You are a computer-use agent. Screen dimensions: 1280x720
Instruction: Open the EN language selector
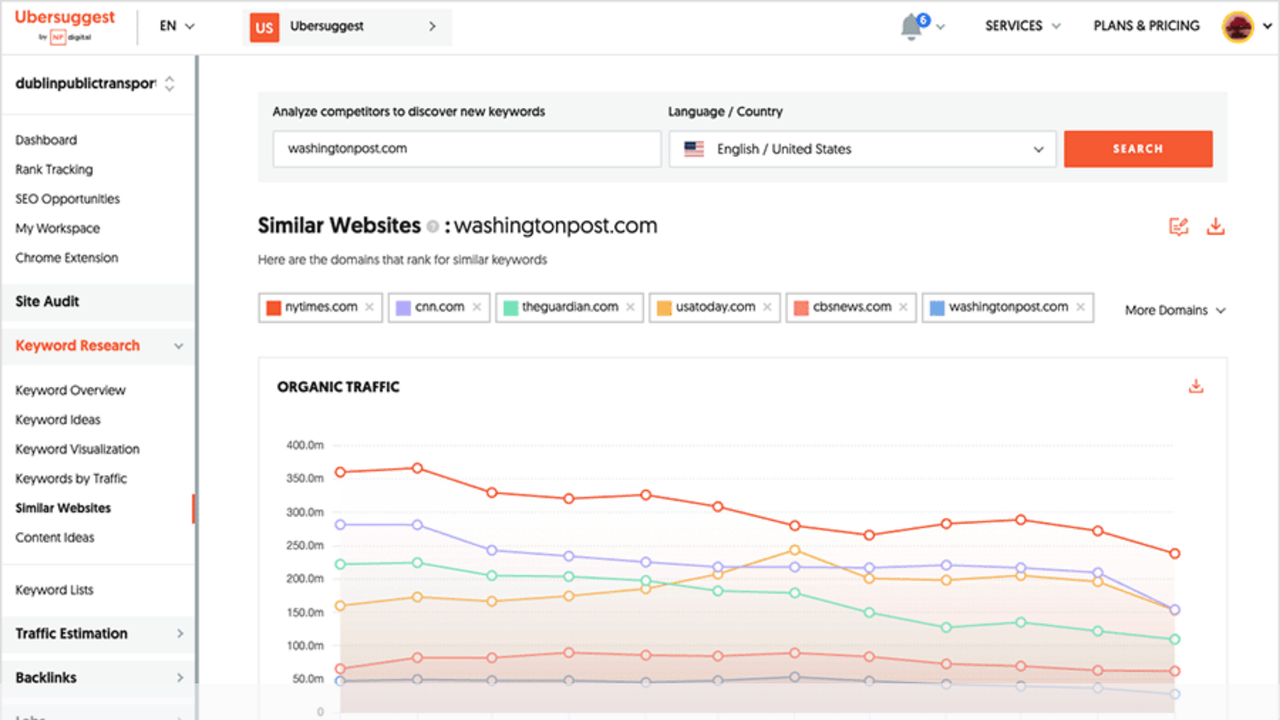pos(177,26)
